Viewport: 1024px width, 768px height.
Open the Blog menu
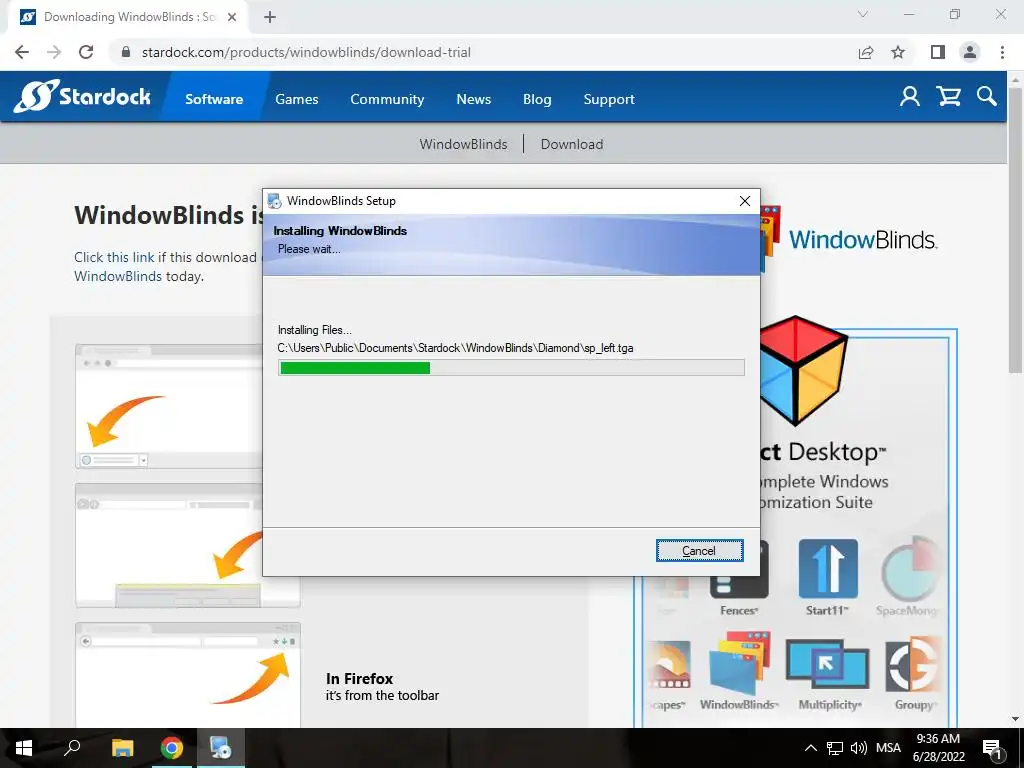537,99
